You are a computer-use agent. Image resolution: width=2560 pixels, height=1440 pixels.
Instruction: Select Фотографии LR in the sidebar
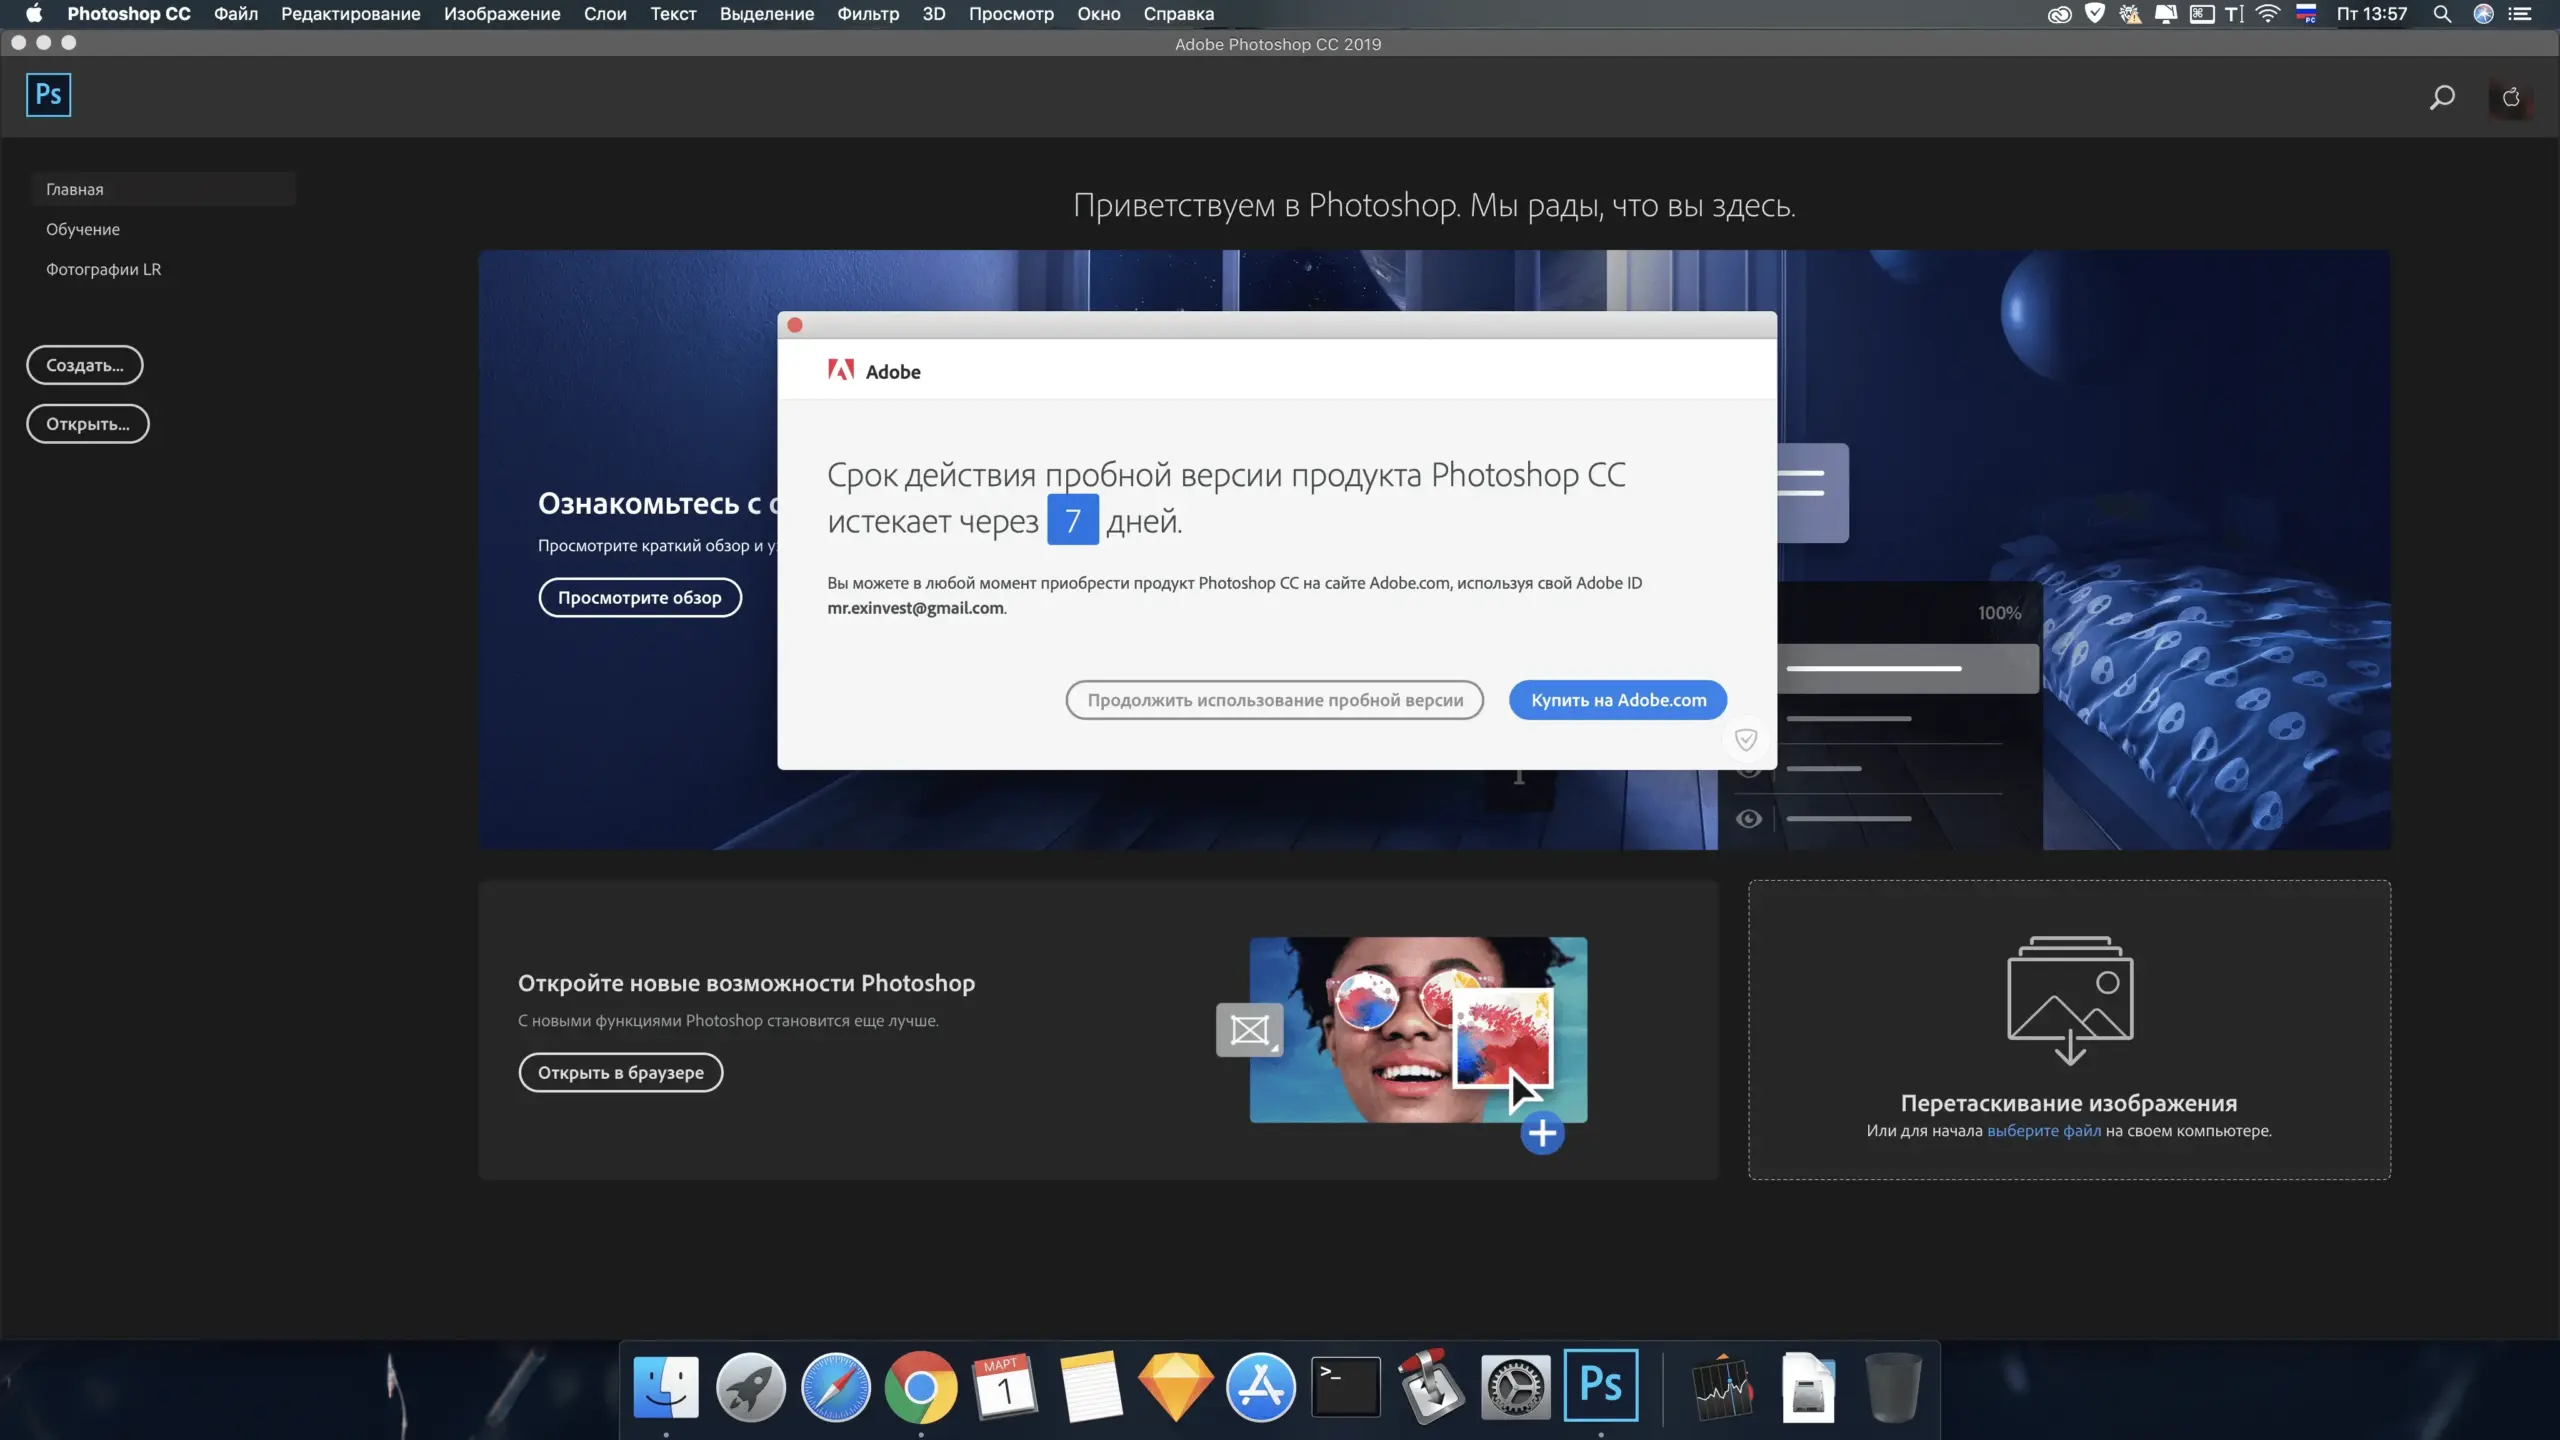click(x=103, y=269)
